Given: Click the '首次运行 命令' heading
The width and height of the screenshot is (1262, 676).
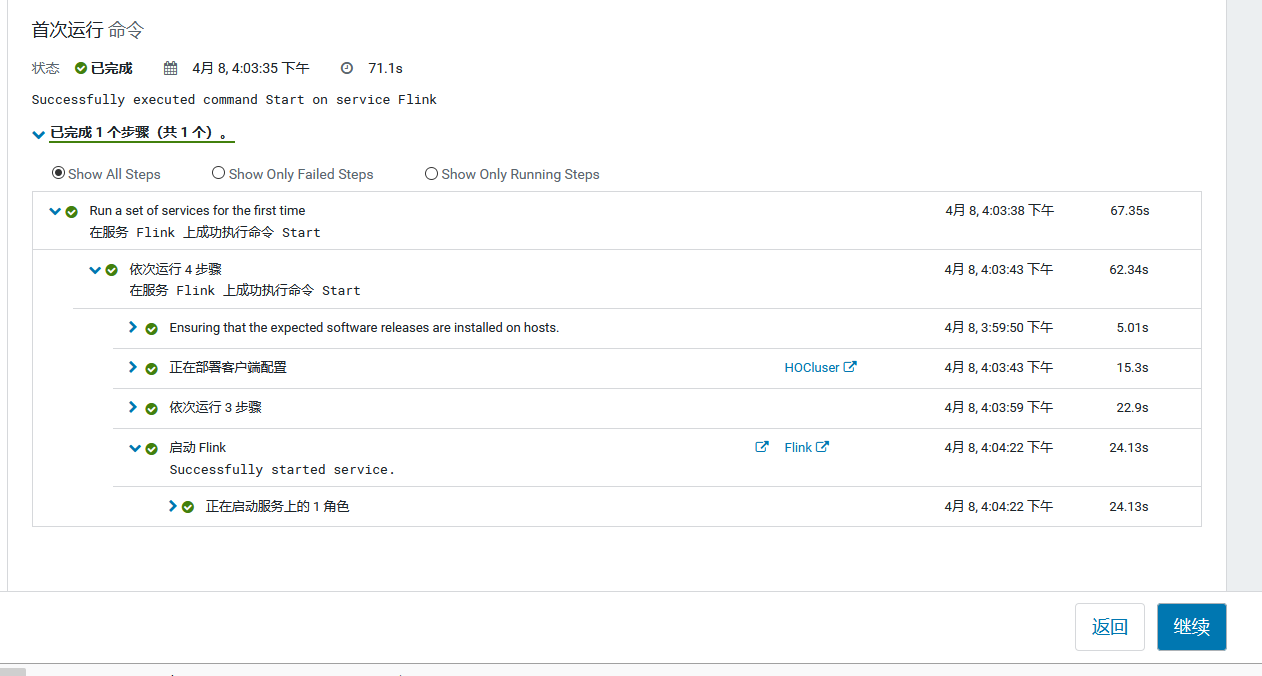Looking at the screenshot, I should [x=88, y=30].
